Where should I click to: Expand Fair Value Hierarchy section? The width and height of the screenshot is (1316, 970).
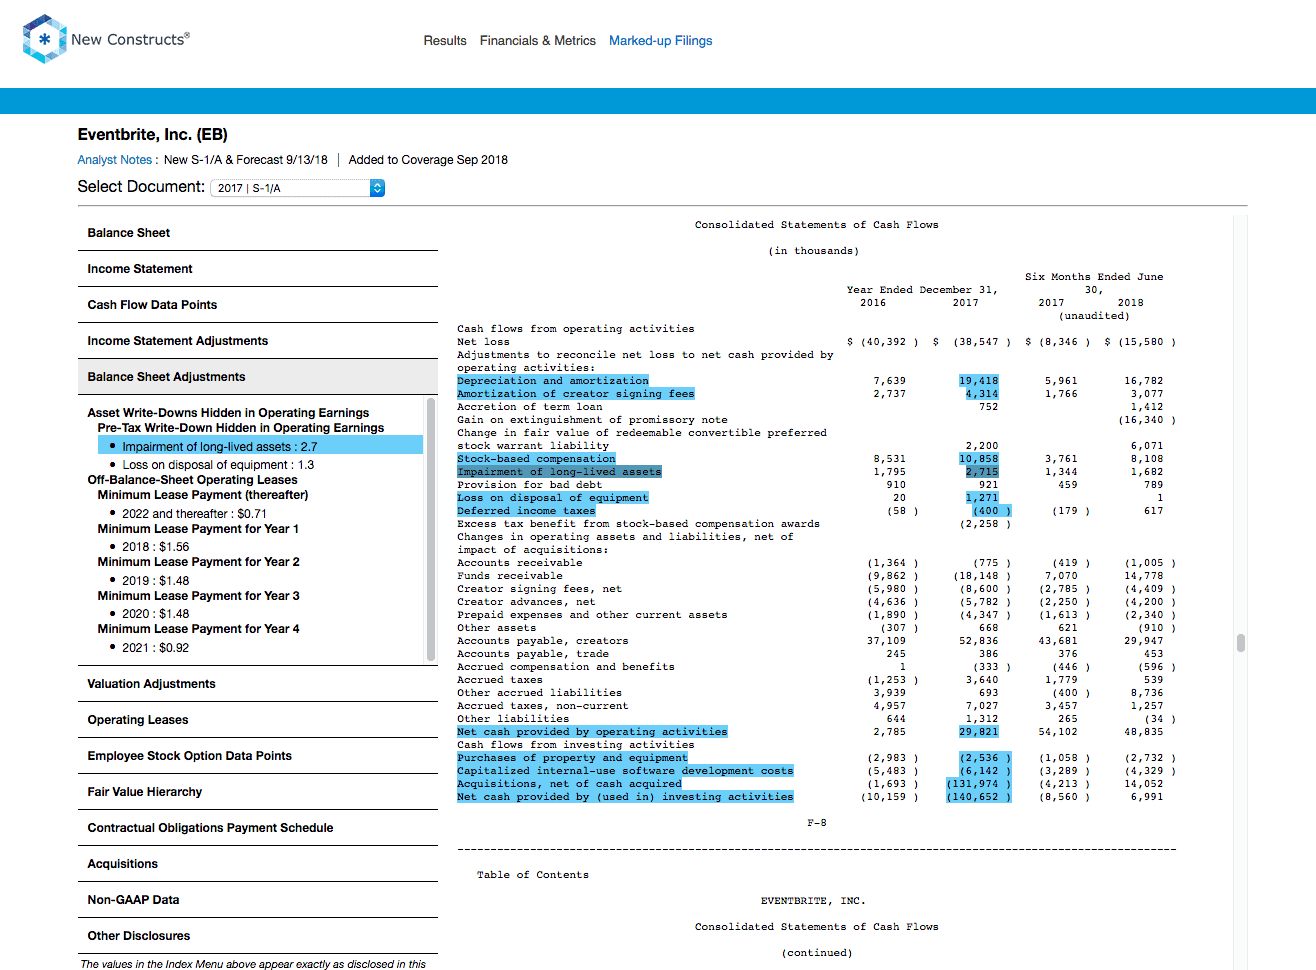tap(258, 792)
